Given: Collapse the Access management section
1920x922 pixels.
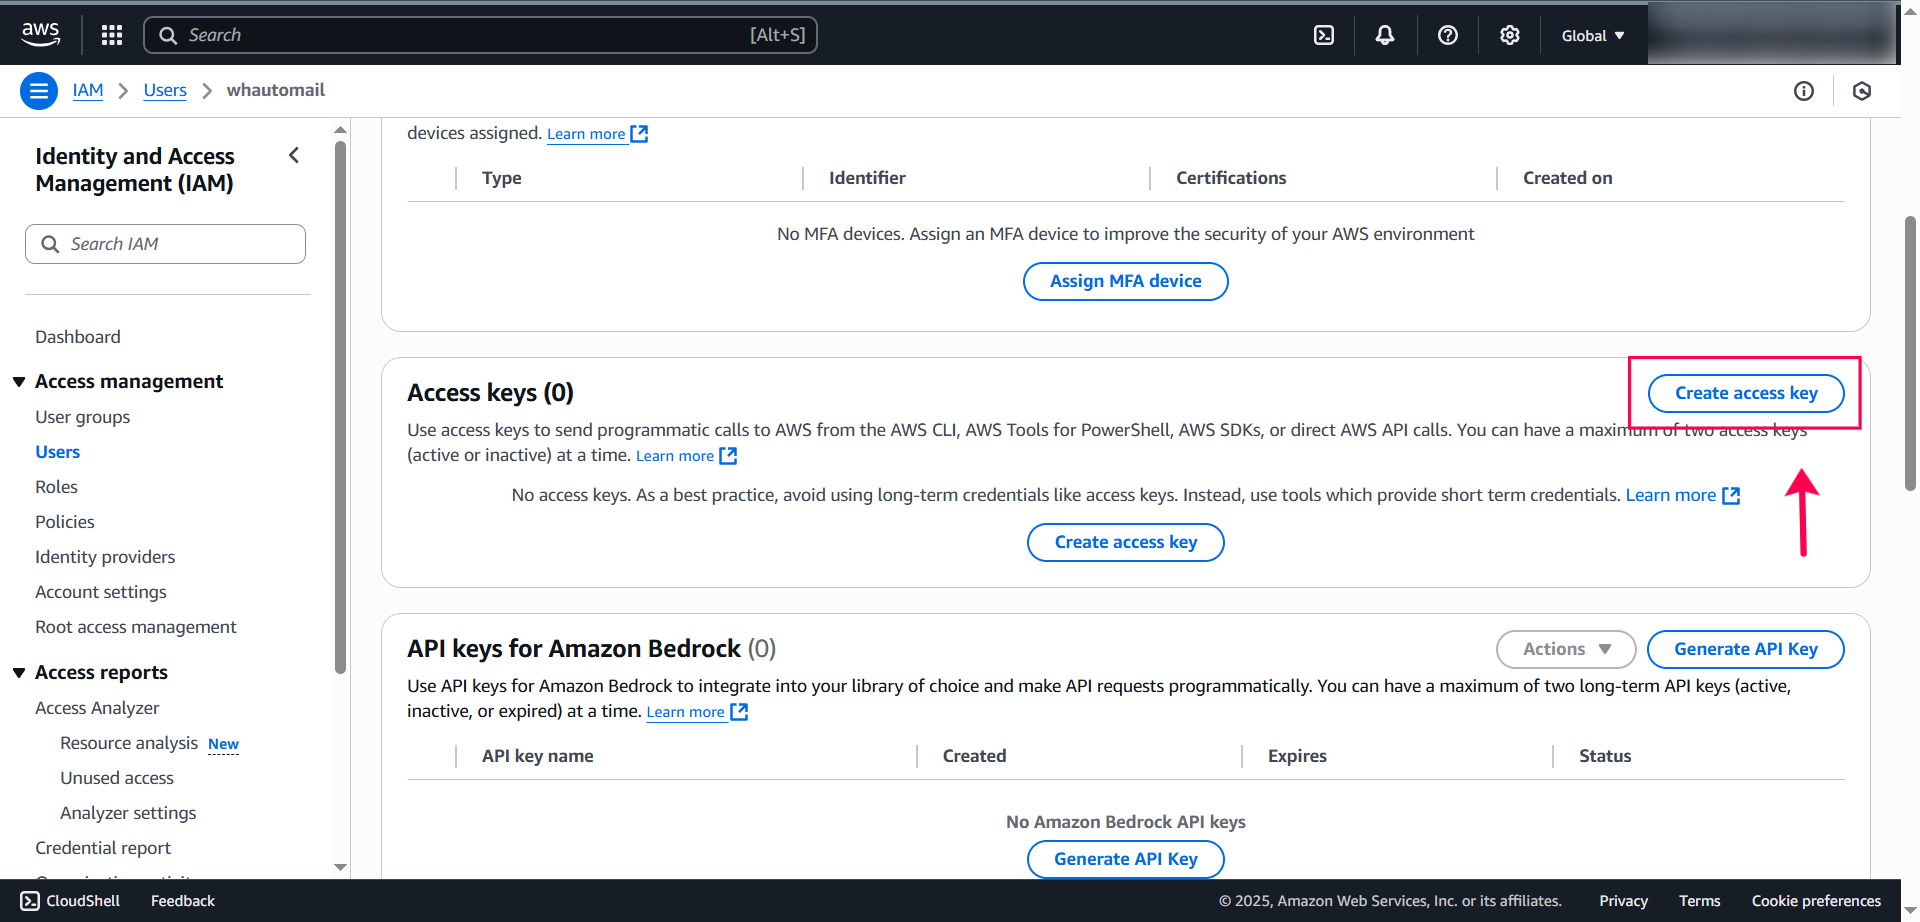Looking at the screenshot, I should pos(19,381).
